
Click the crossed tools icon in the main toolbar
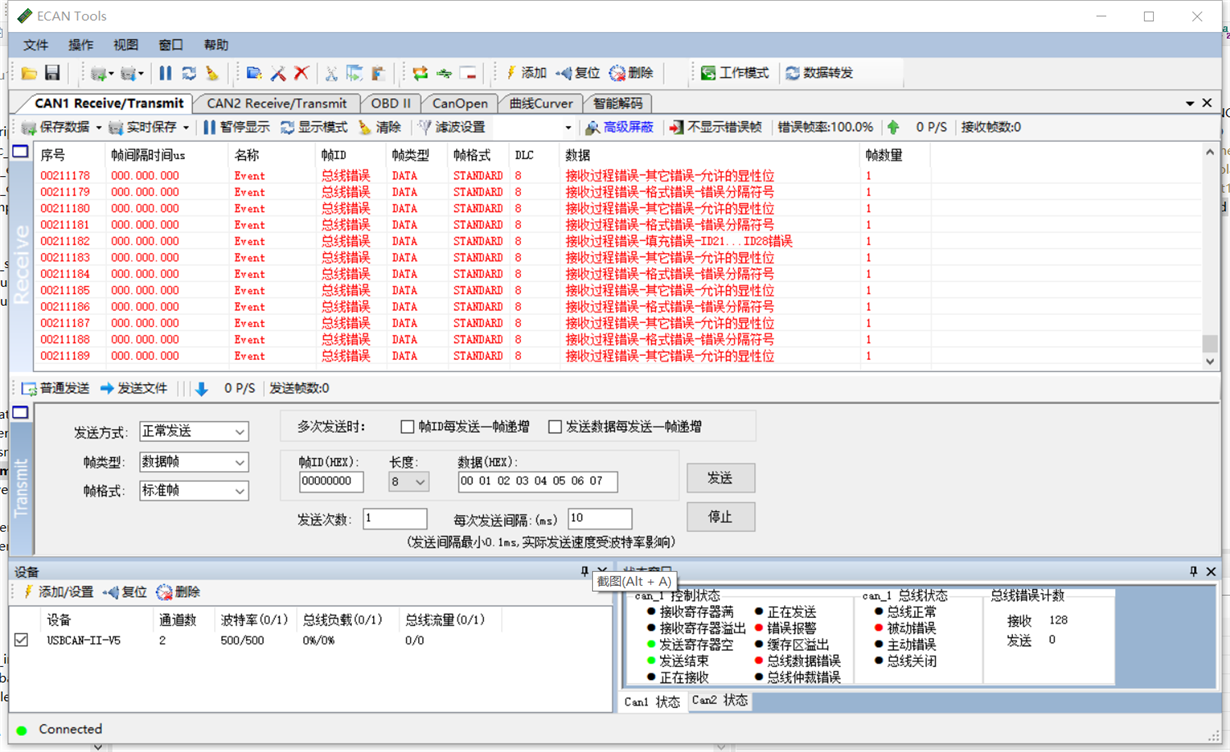point(278,73)
